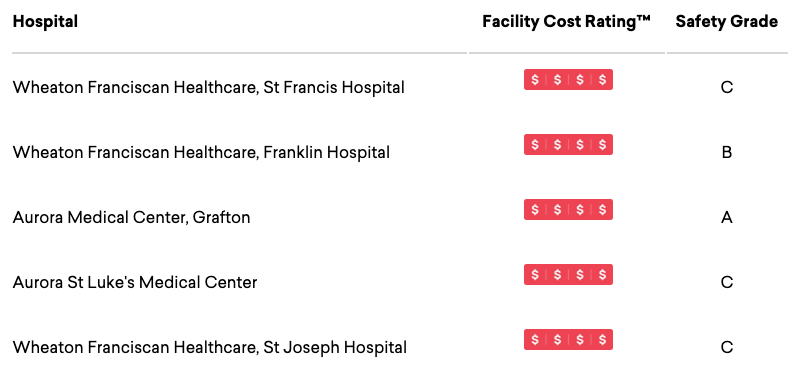
Task: Click safety grade A for Aurora Grafton
Action: pos(727,218)
